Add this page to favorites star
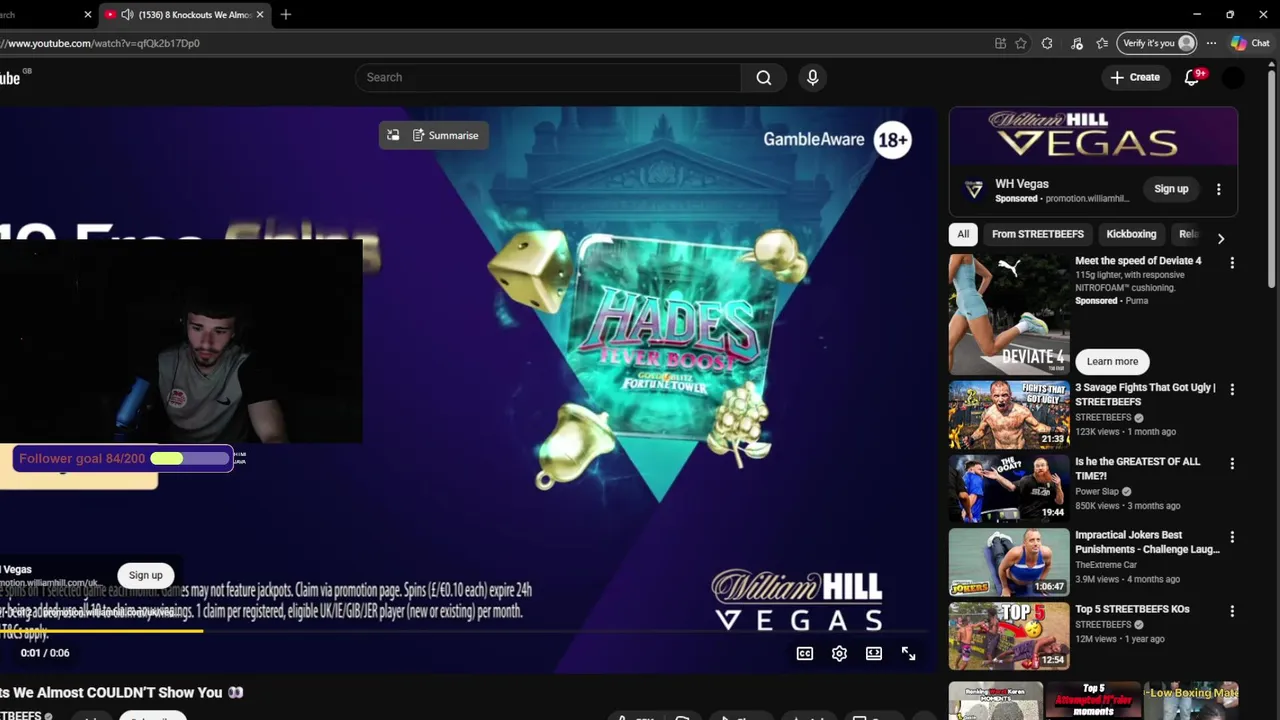Viewport: 1280px width, 720px height. [x=1020, y=43]
